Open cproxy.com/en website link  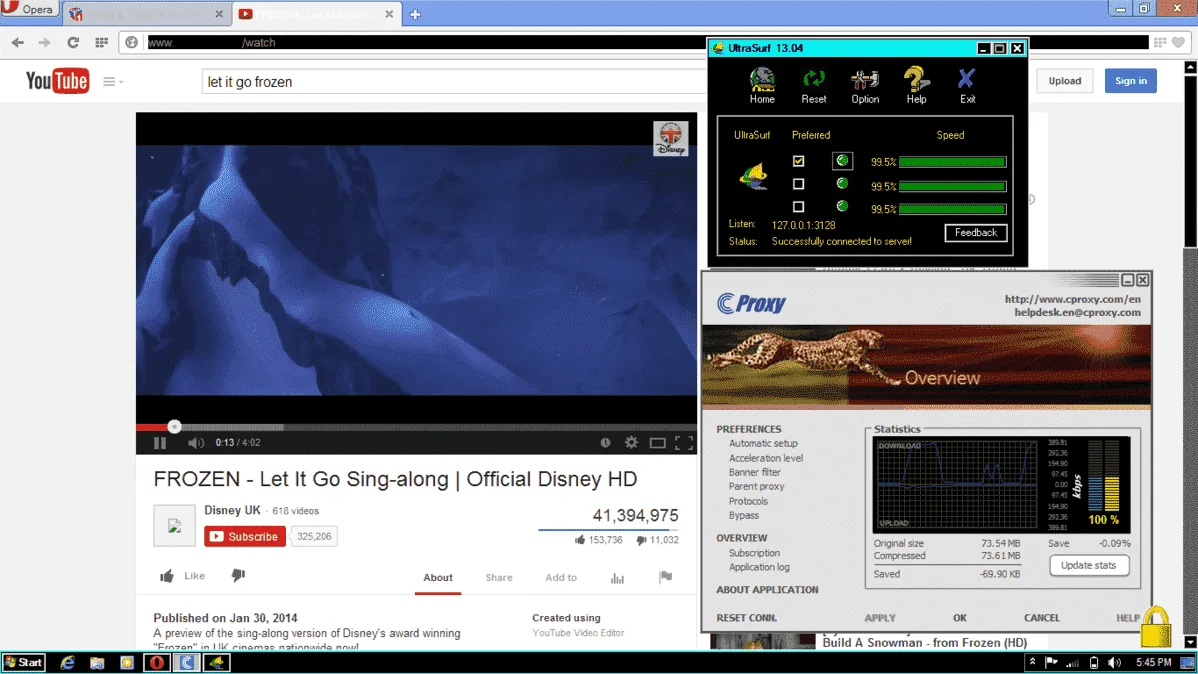(1073, 300)
